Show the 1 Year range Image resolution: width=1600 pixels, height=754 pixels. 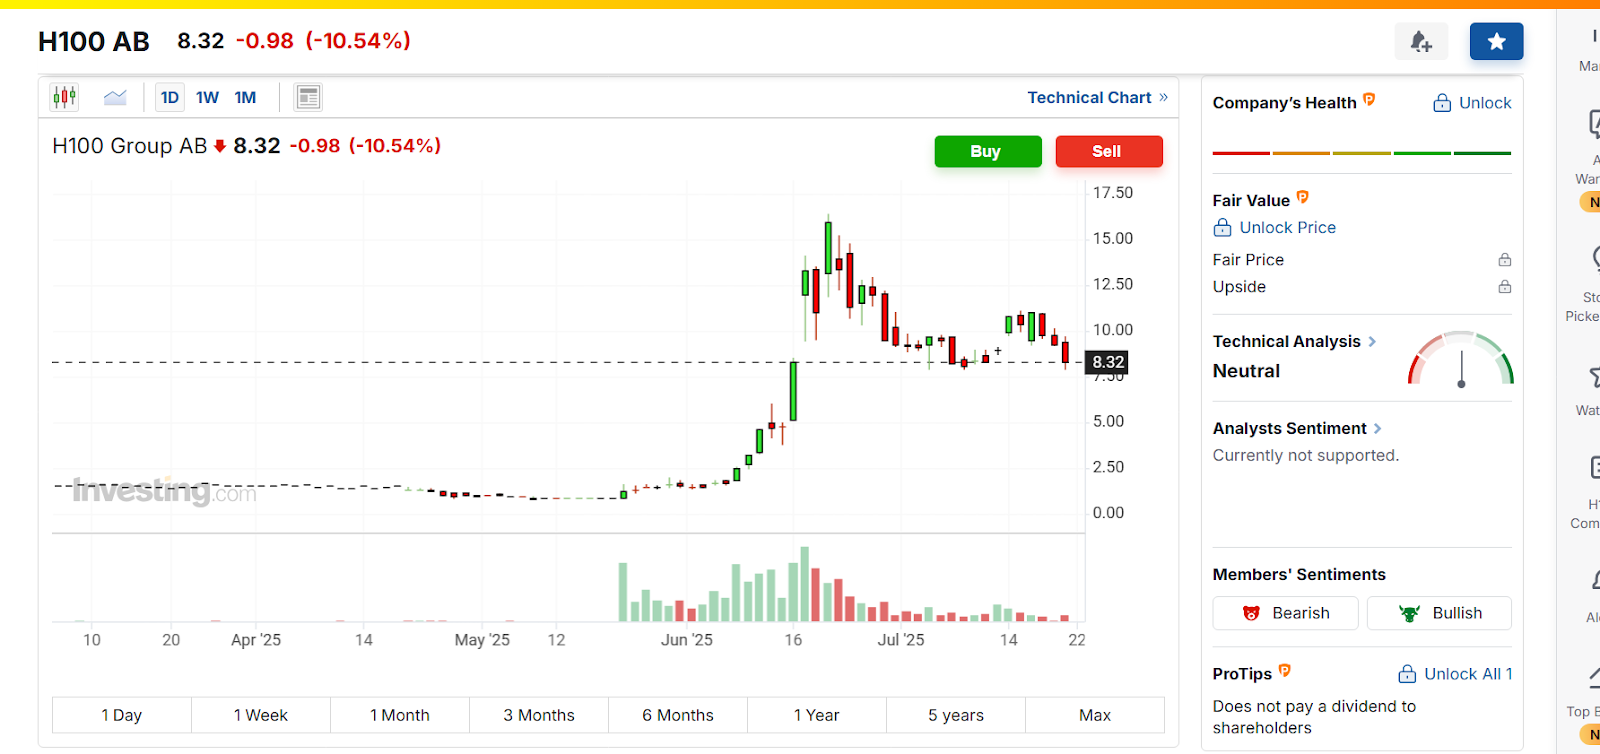pyautogui.click(x=816, y=715)
